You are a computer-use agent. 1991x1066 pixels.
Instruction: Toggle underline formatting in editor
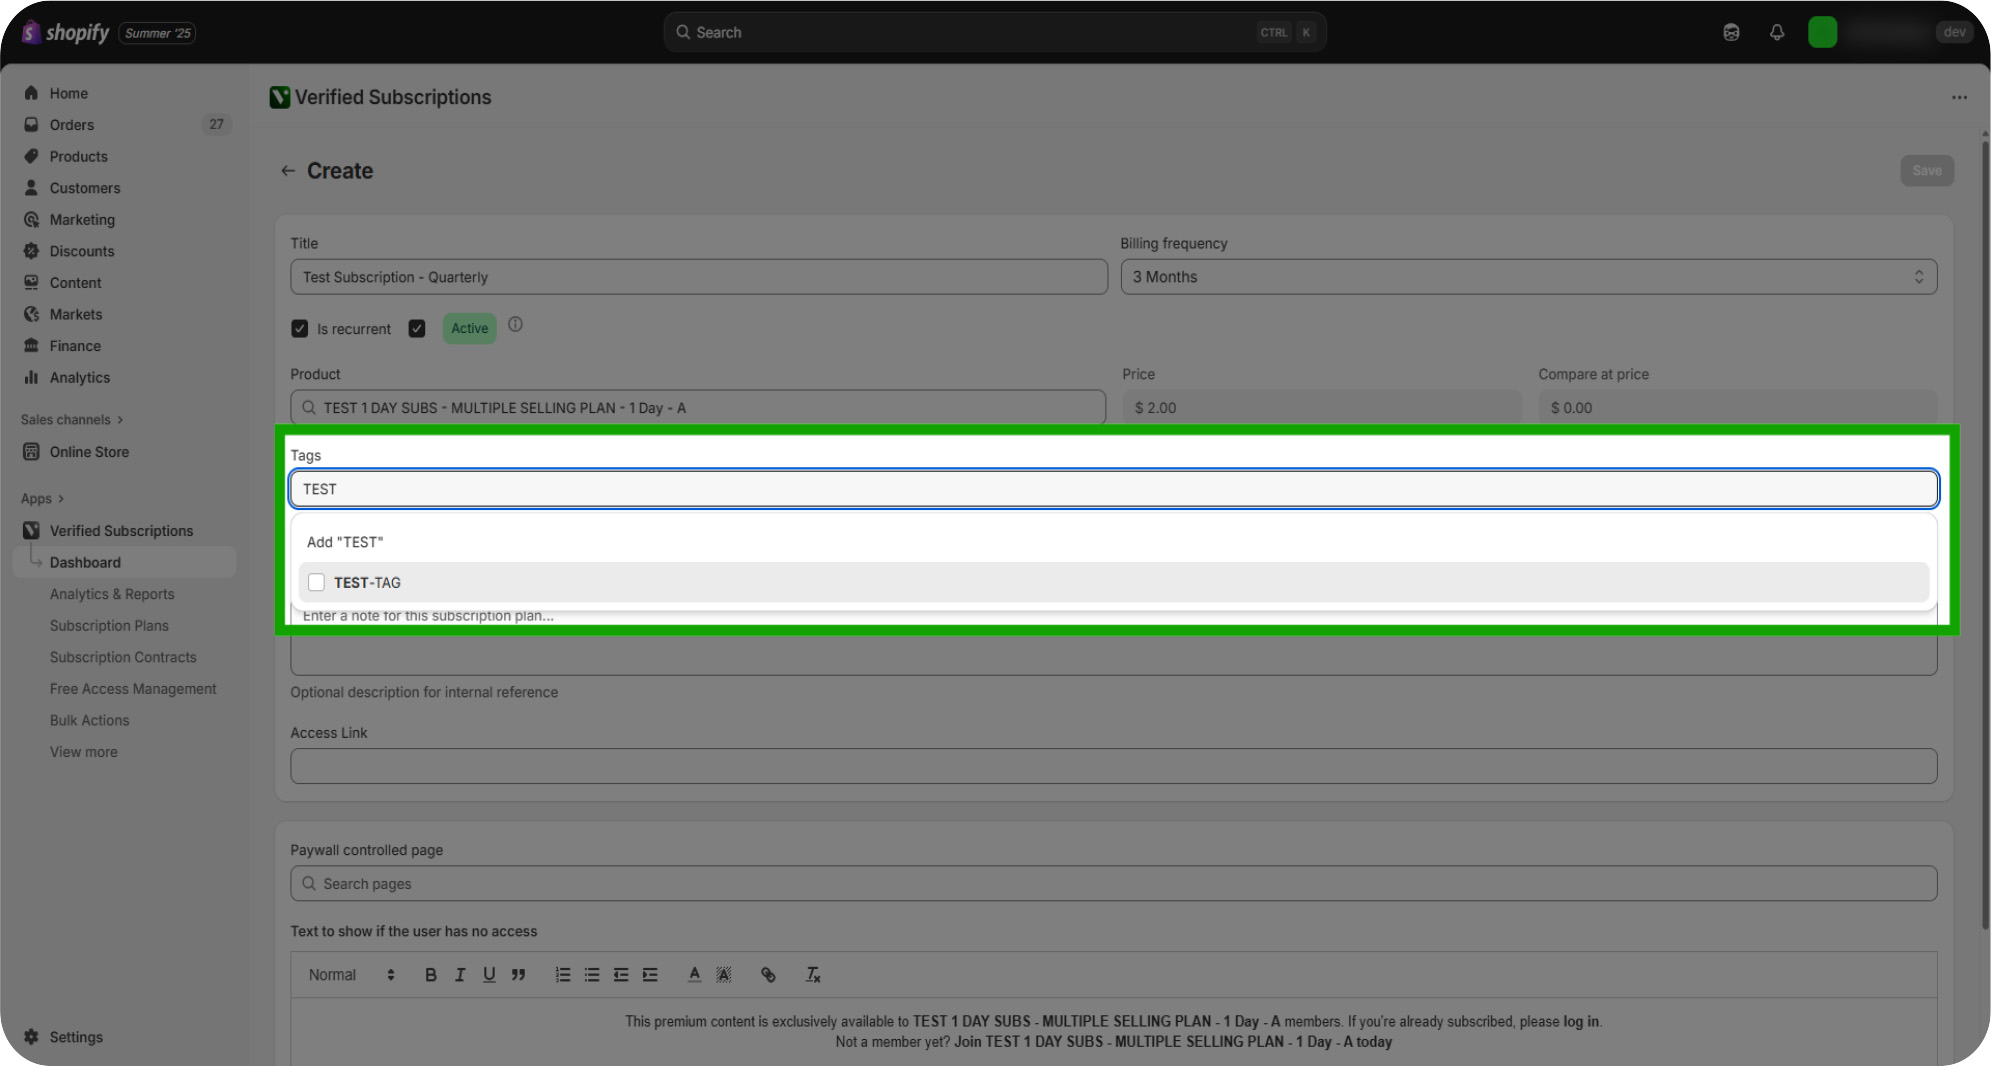(489, 975)
